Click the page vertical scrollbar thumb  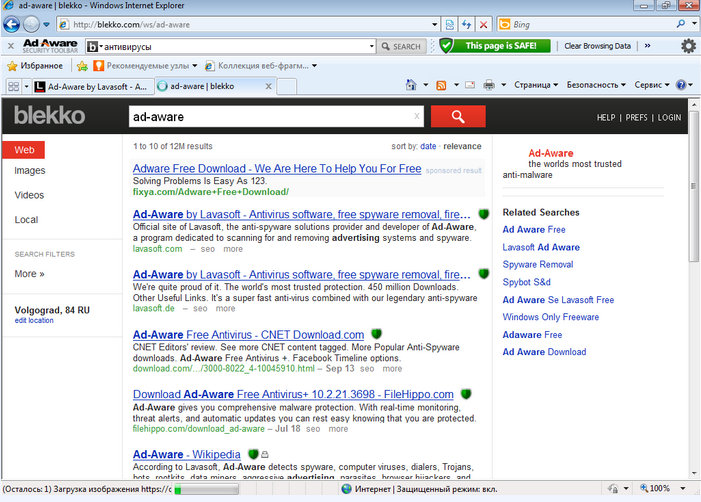pyautogui.click(x=694, y=186)
